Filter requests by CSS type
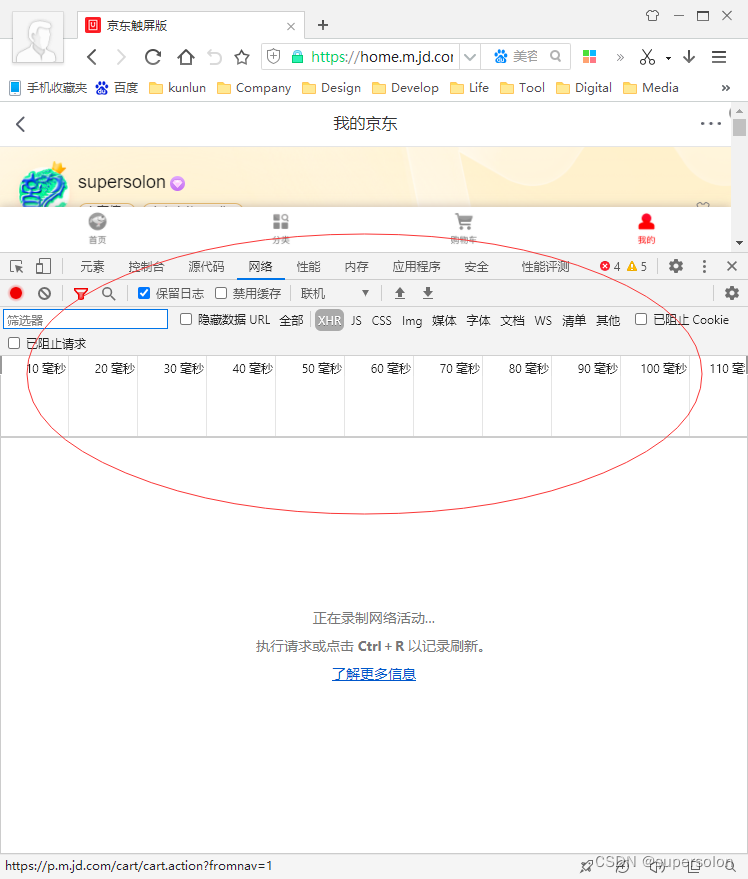The width and height of the screenshot is (748, 879). (381, 321)
